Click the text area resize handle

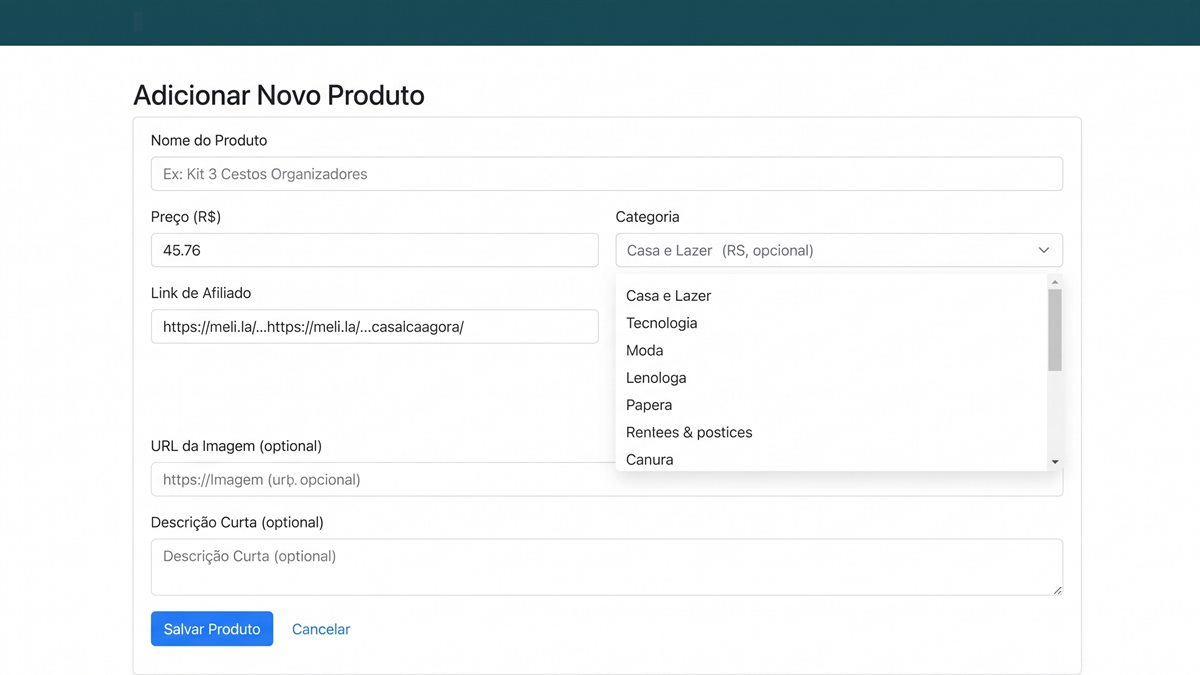pos(1056,589)
